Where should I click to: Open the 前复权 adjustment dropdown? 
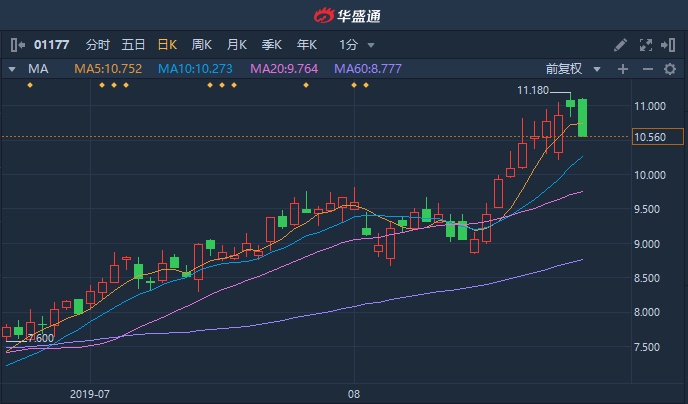tap(573, 69)
